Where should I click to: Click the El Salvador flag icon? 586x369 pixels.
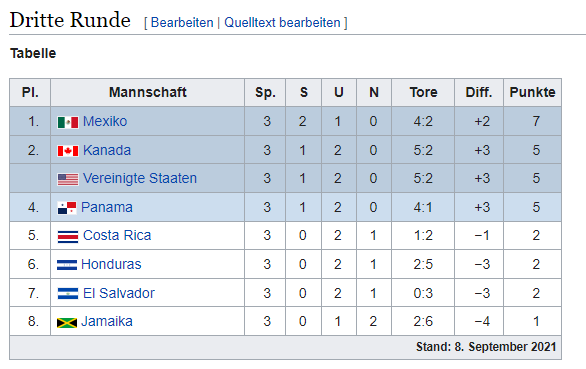(x=68, y=293)
